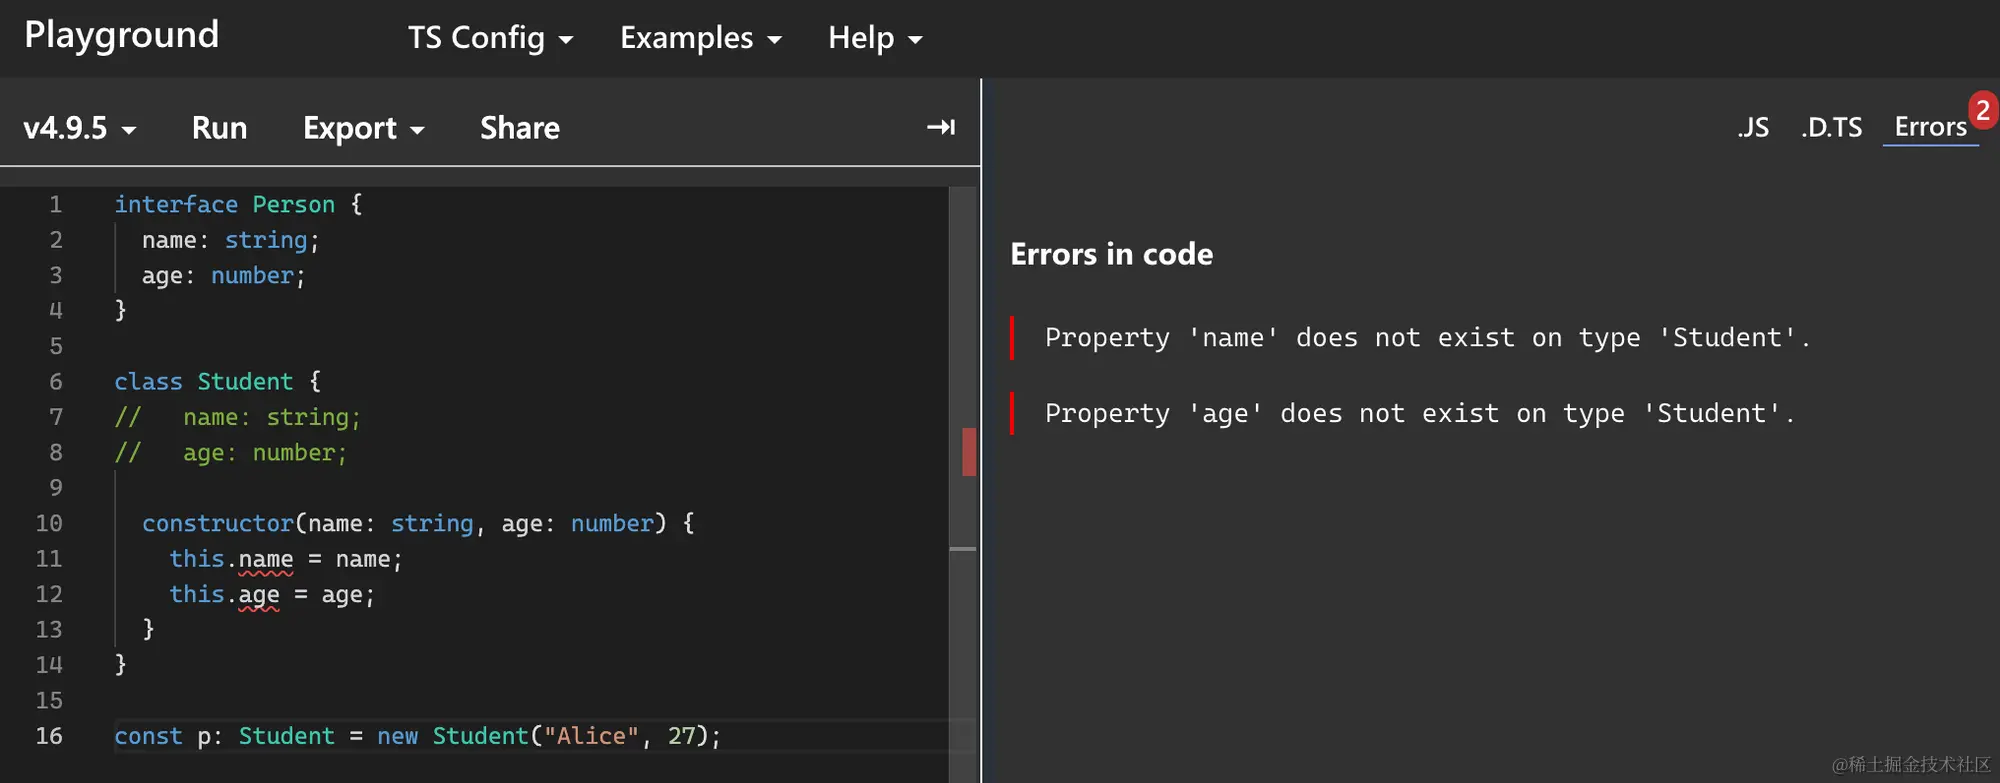Click the commented 'age: number' line 8

pos(231,452)
